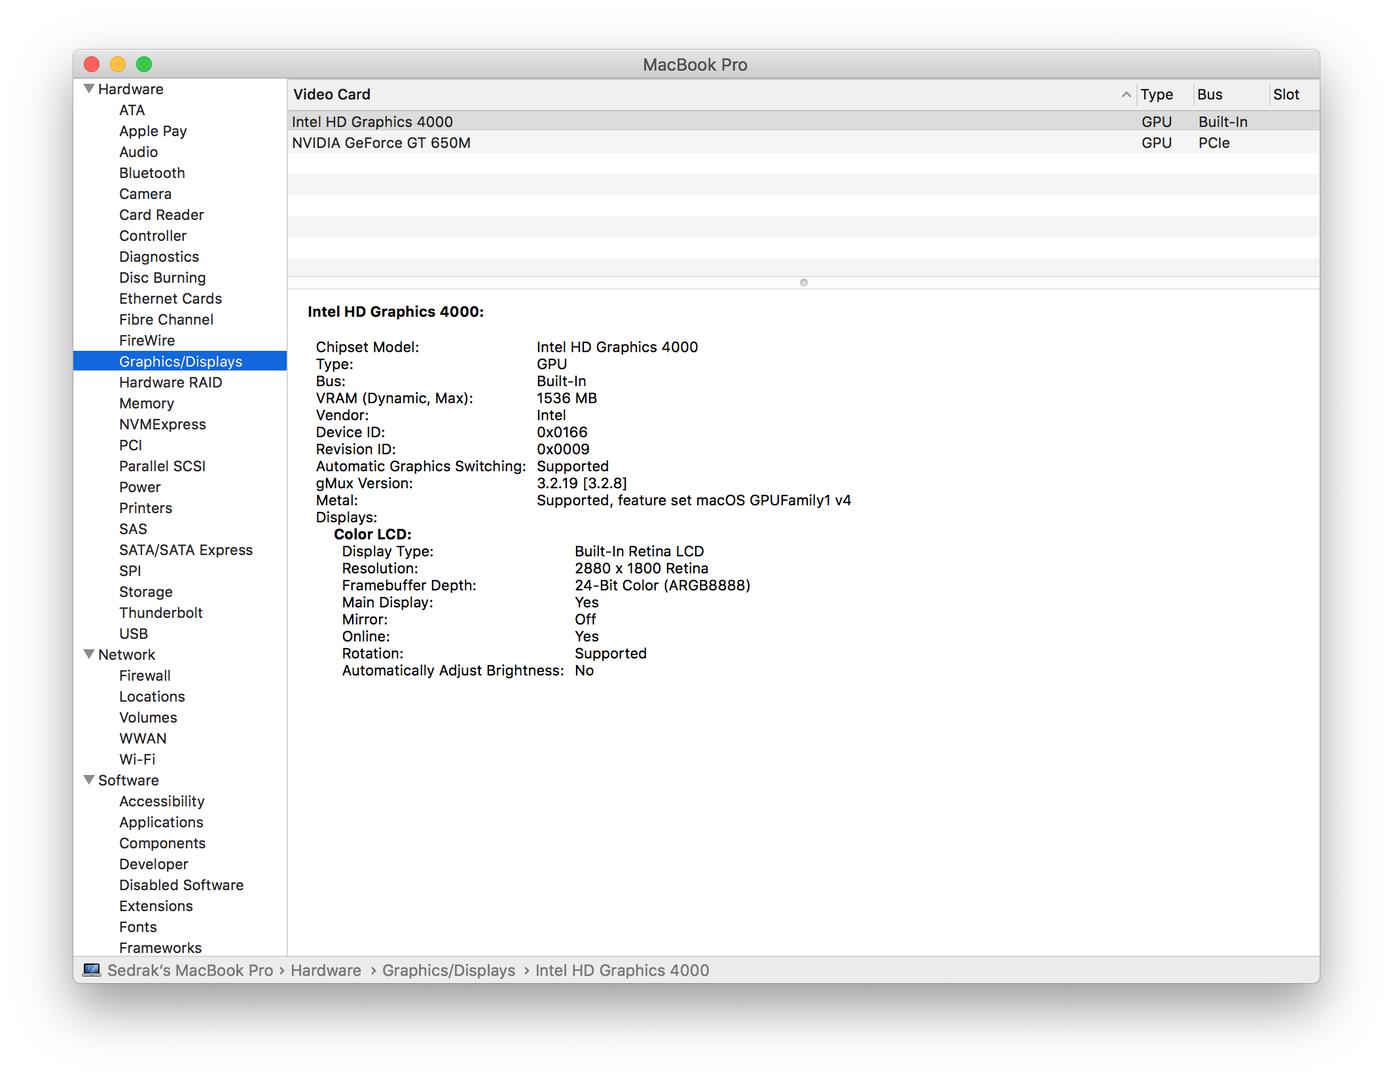Open Hardware RAID in the sidebar
Screen dimensions: 1393x1080
tap(170, 383)
